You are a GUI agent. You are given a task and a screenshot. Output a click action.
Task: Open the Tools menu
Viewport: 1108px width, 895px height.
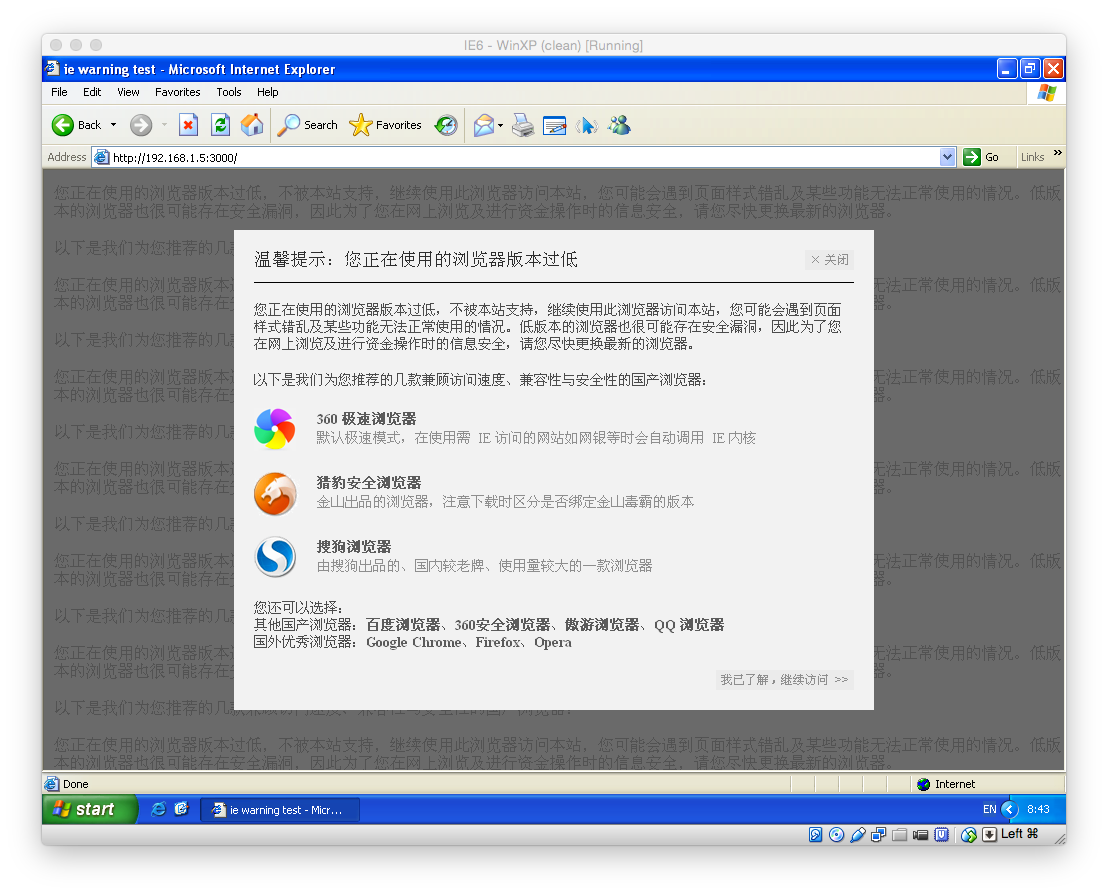coord(229,92)
